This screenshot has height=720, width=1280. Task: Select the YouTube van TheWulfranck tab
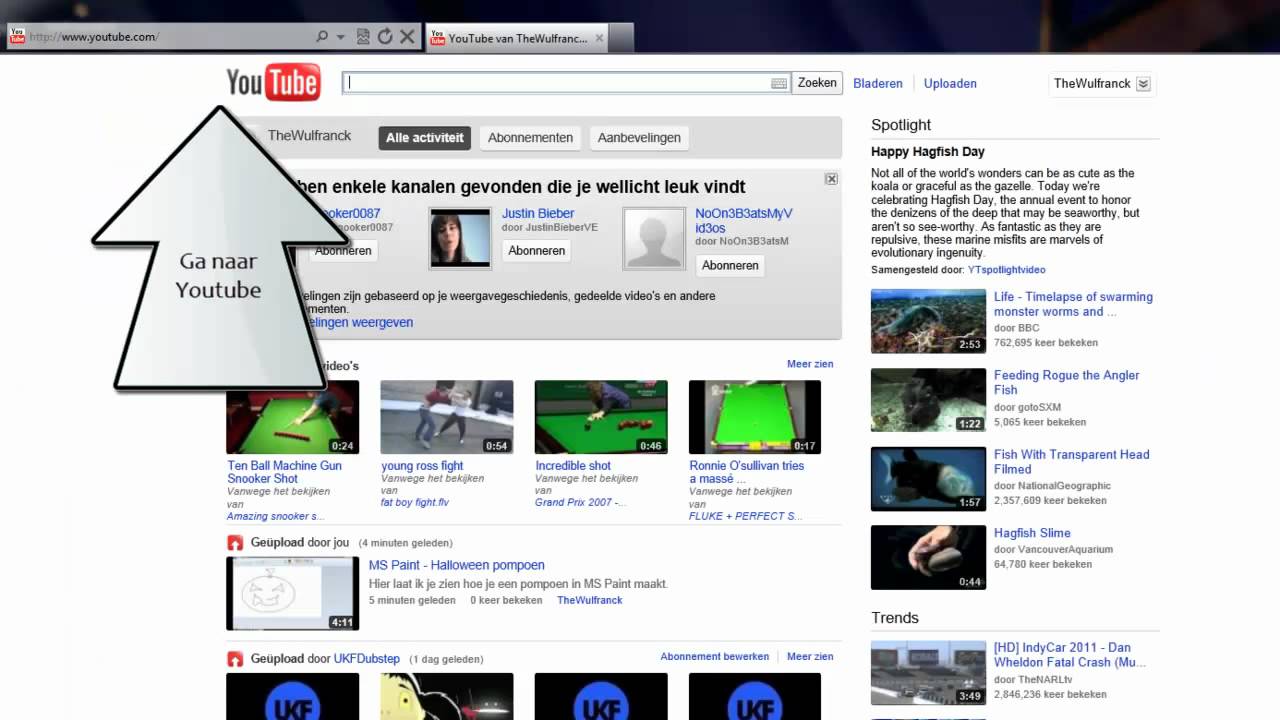(516, 38)
